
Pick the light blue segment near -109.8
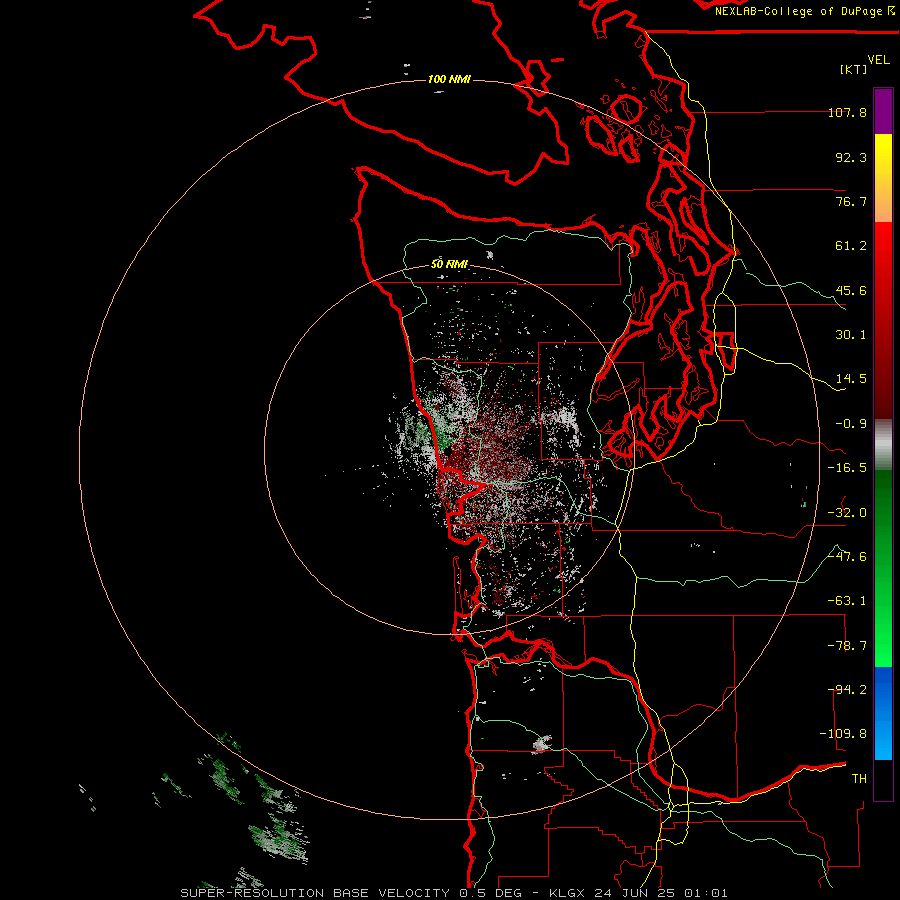[883, 736]
